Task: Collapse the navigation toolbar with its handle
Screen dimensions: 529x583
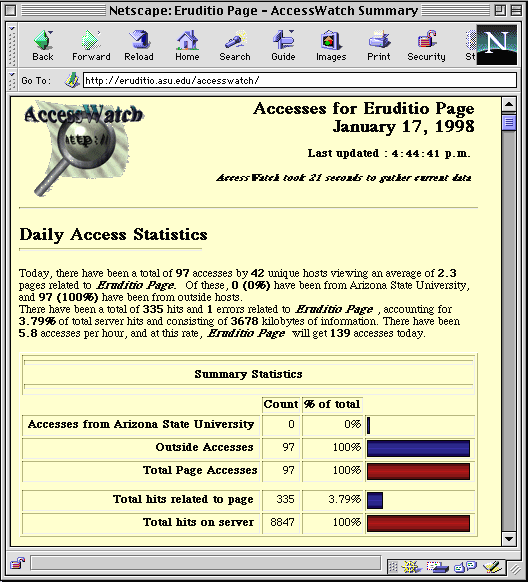Action: [12, 46]
